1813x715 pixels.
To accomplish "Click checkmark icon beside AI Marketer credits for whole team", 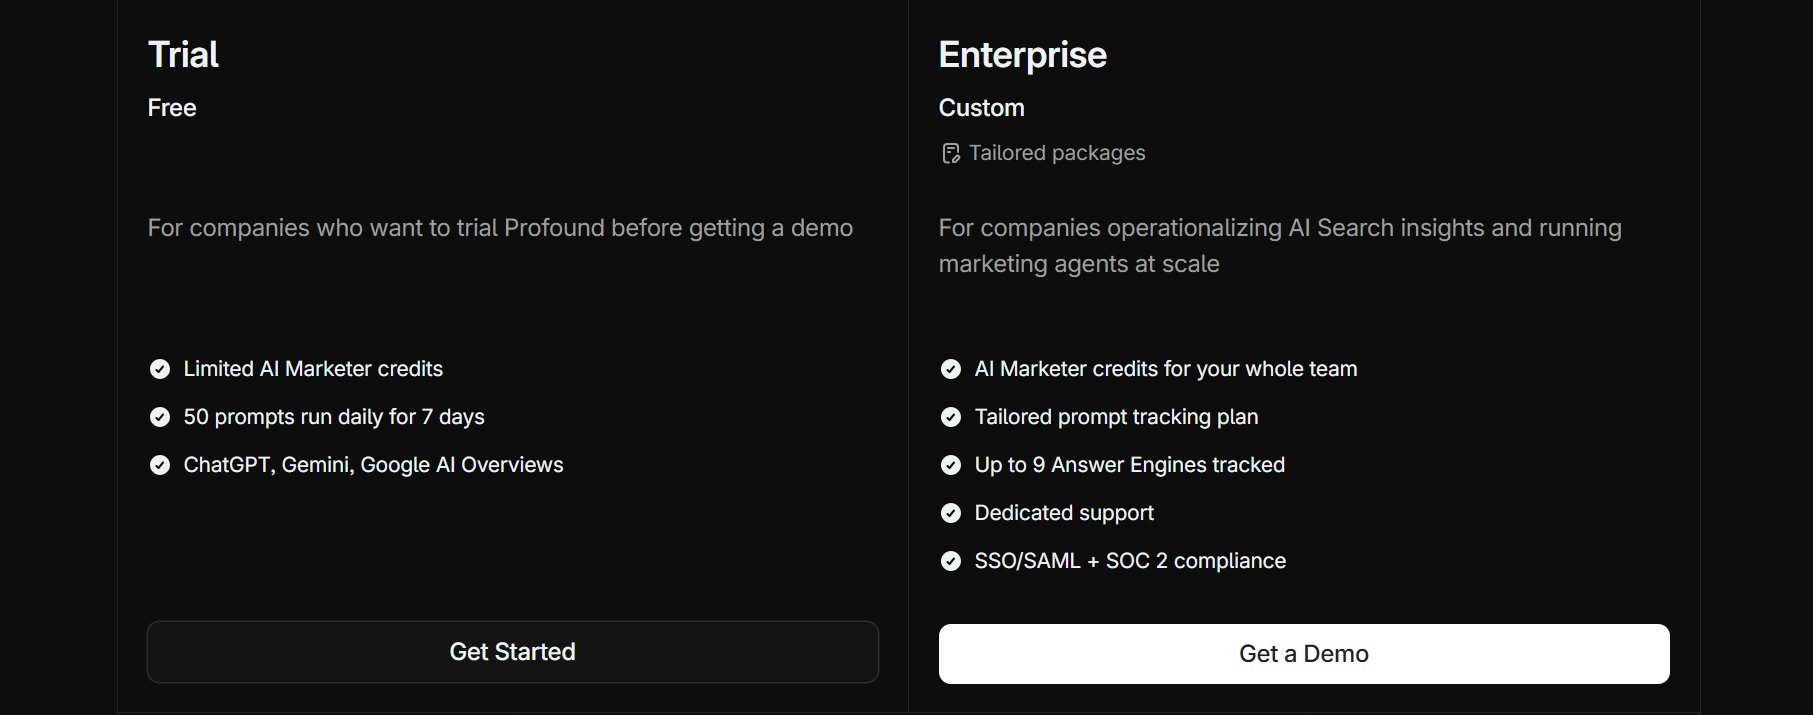I will click(951, 369).
